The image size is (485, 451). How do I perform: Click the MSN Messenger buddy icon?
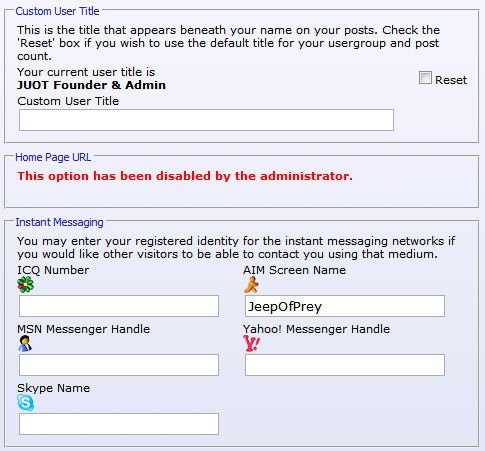tap(25, 344)
